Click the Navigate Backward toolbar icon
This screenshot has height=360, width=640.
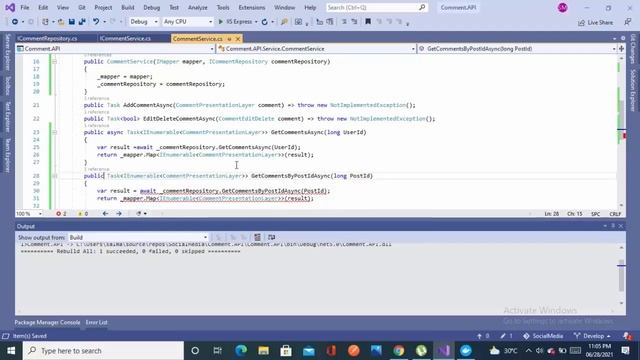click(x=15, y=22)
